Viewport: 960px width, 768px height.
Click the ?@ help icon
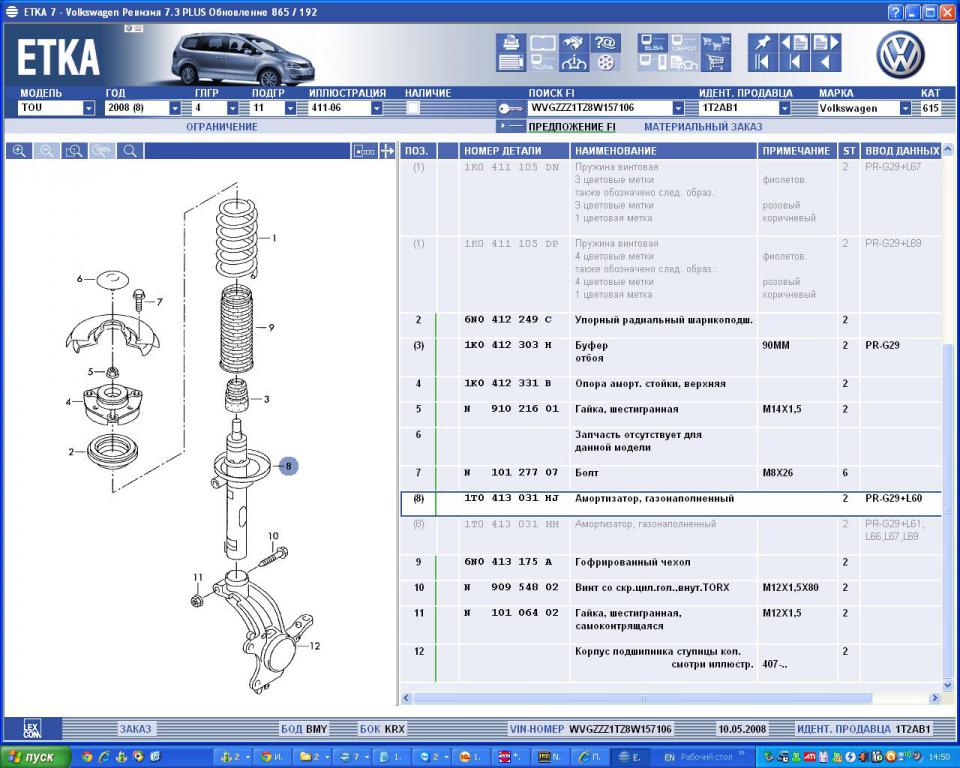point(606,43)
